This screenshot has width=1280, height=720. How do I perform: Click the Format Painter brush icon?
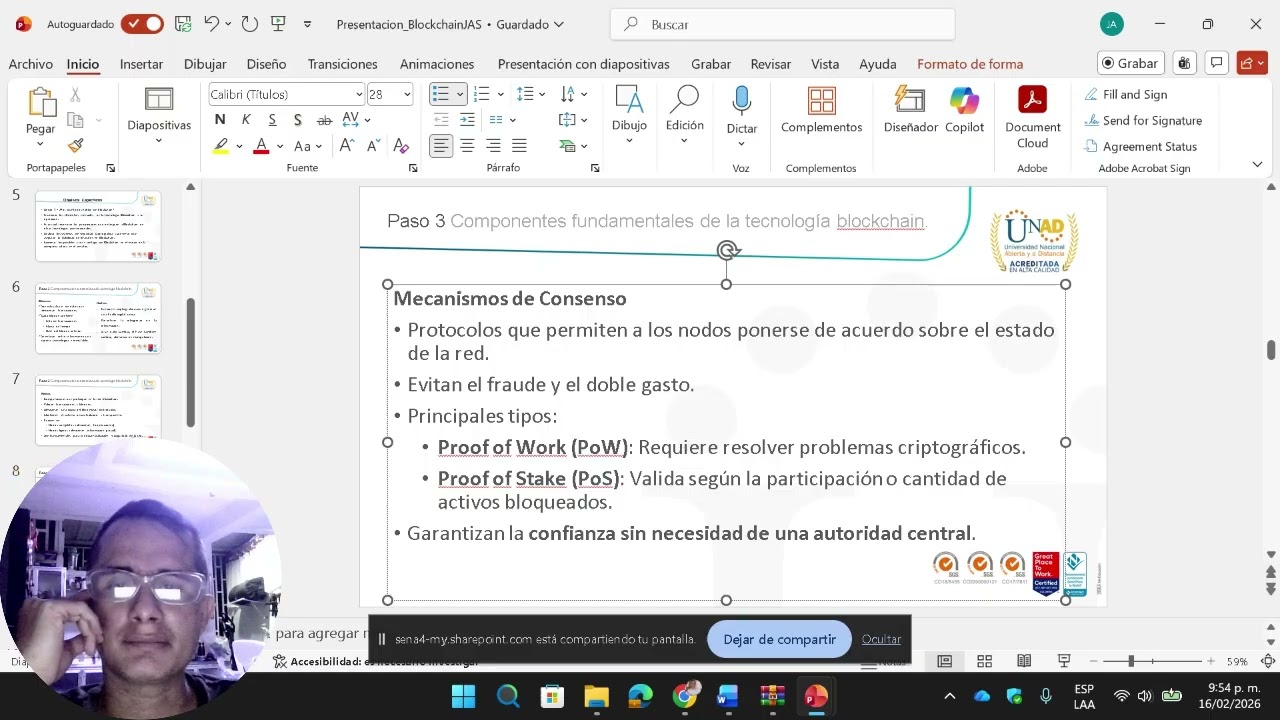(75, 145)
